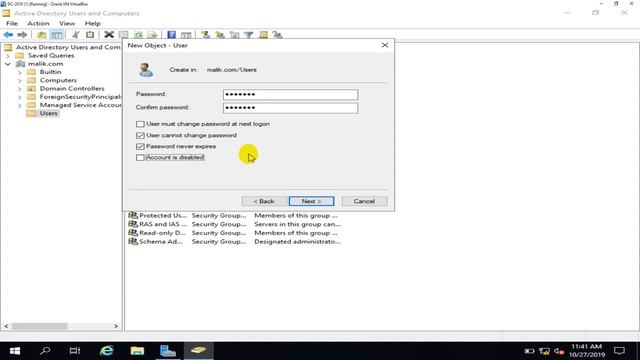Click the Back button in the dialog
Screen dimensions: 640x360
click(264, 201)
